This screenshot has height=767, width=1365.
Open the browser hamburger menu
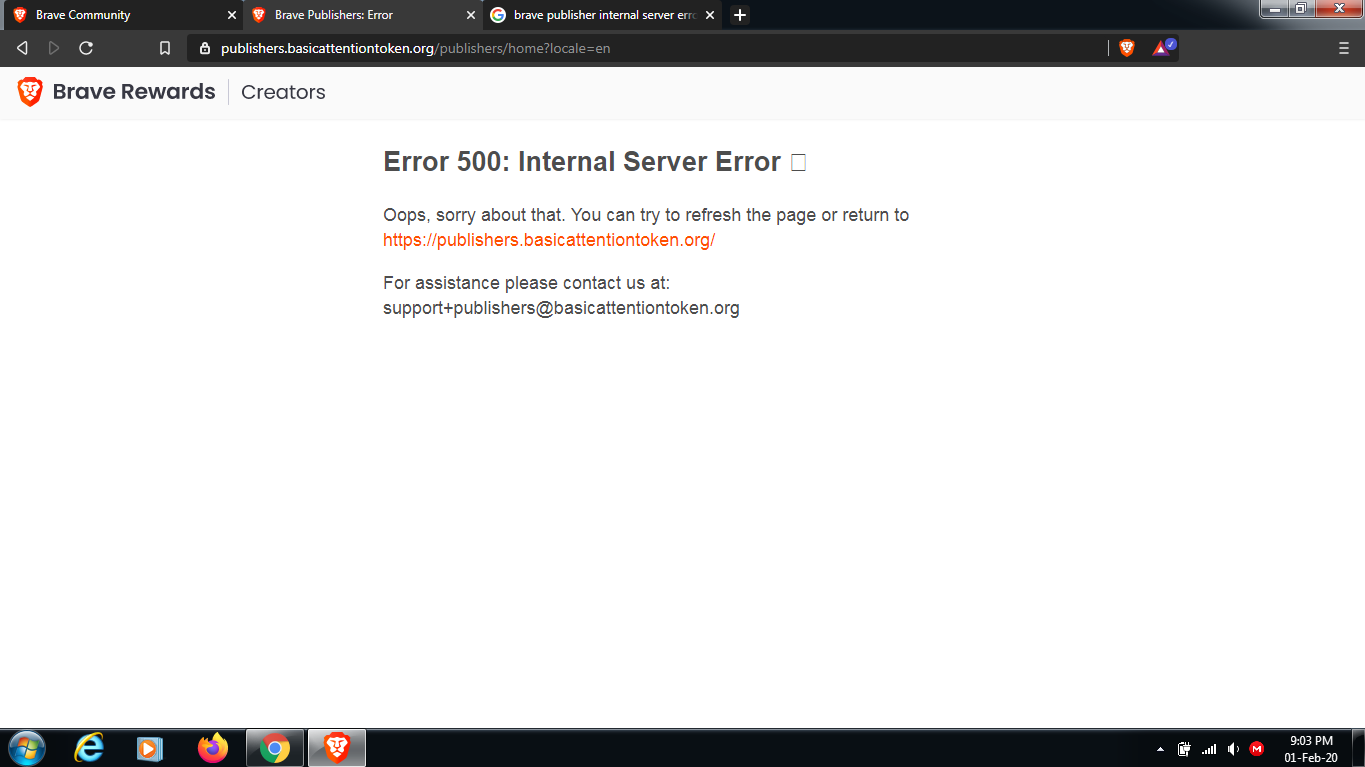(1344, 48)
